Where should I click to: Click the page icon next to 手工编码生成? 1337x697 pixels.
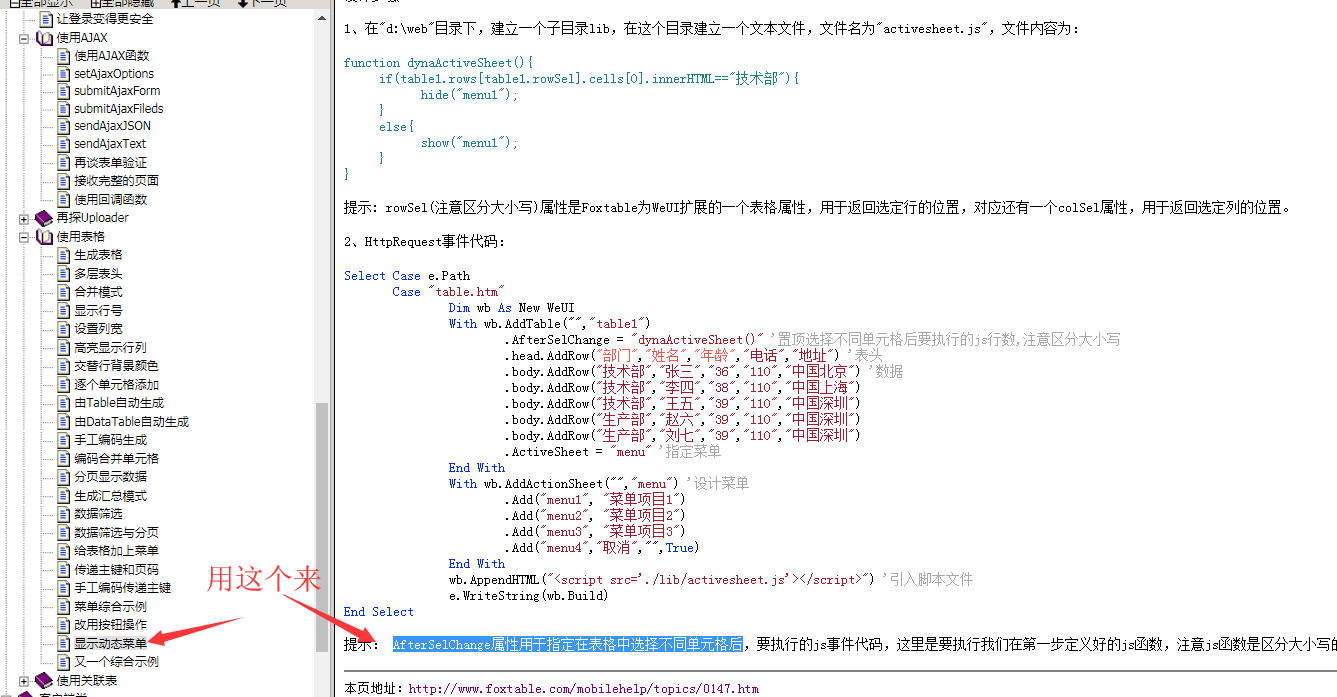(64, 440)
